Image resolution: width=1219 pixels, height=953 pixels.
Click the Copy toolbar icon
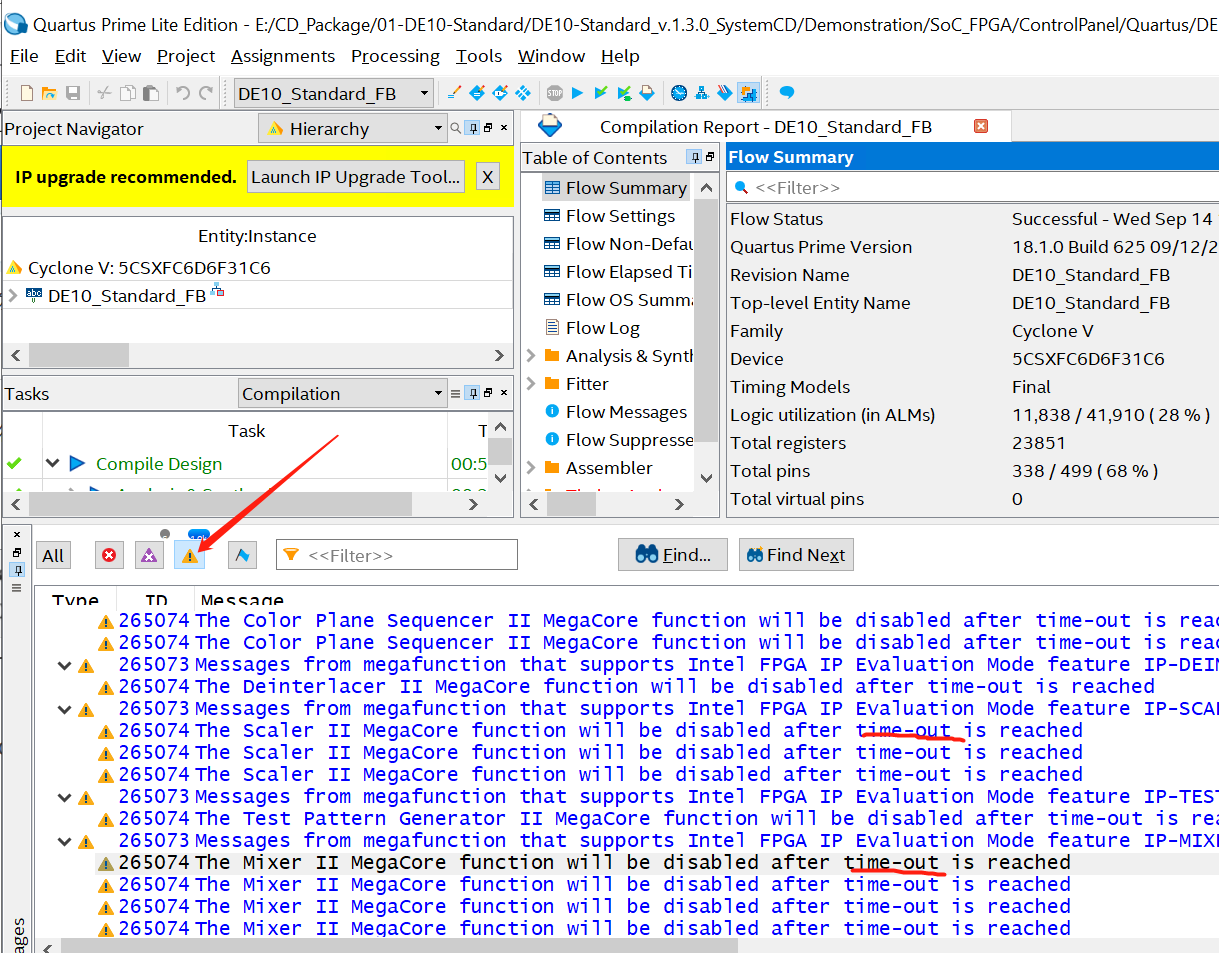point(128,93)
